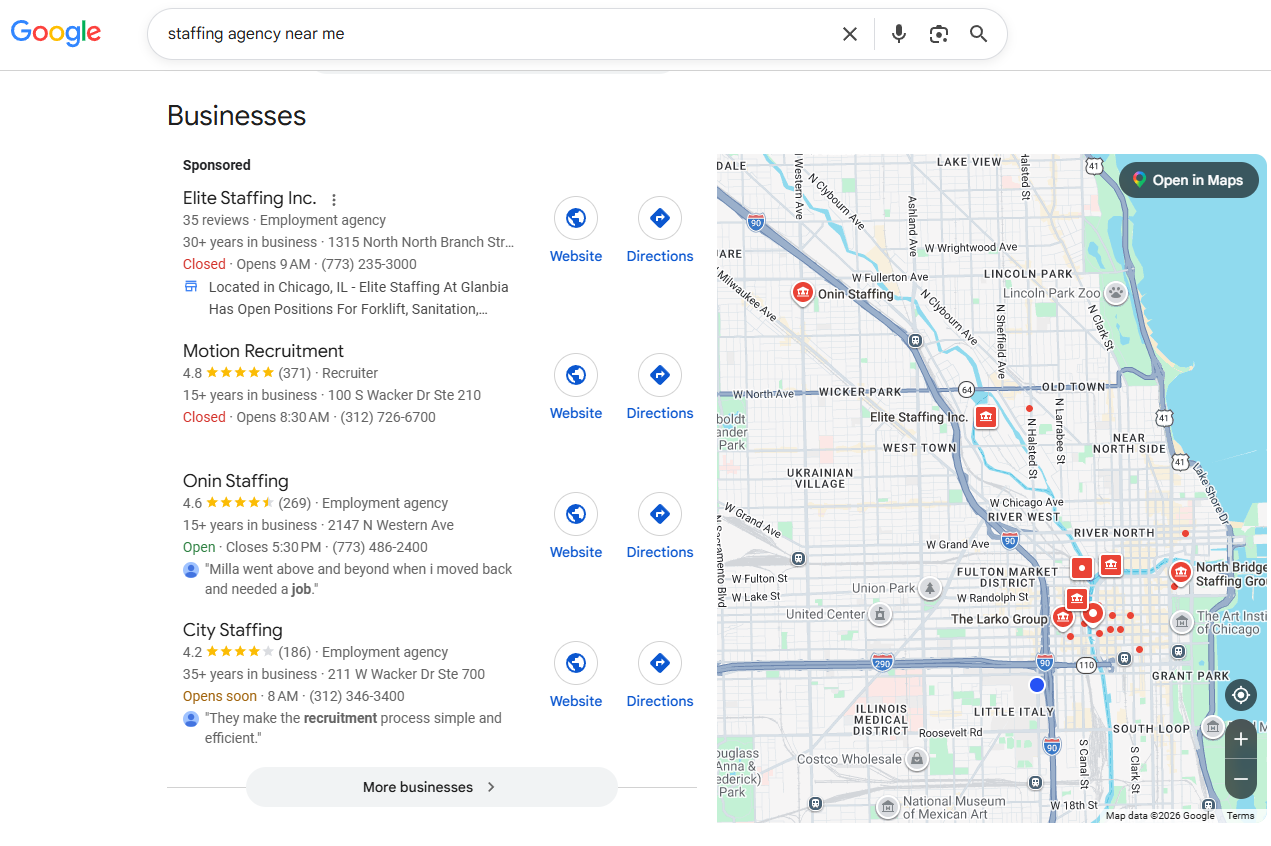Open Elite Staffing Inc. listing title
1271x846 pixels.
click(249, 198)
